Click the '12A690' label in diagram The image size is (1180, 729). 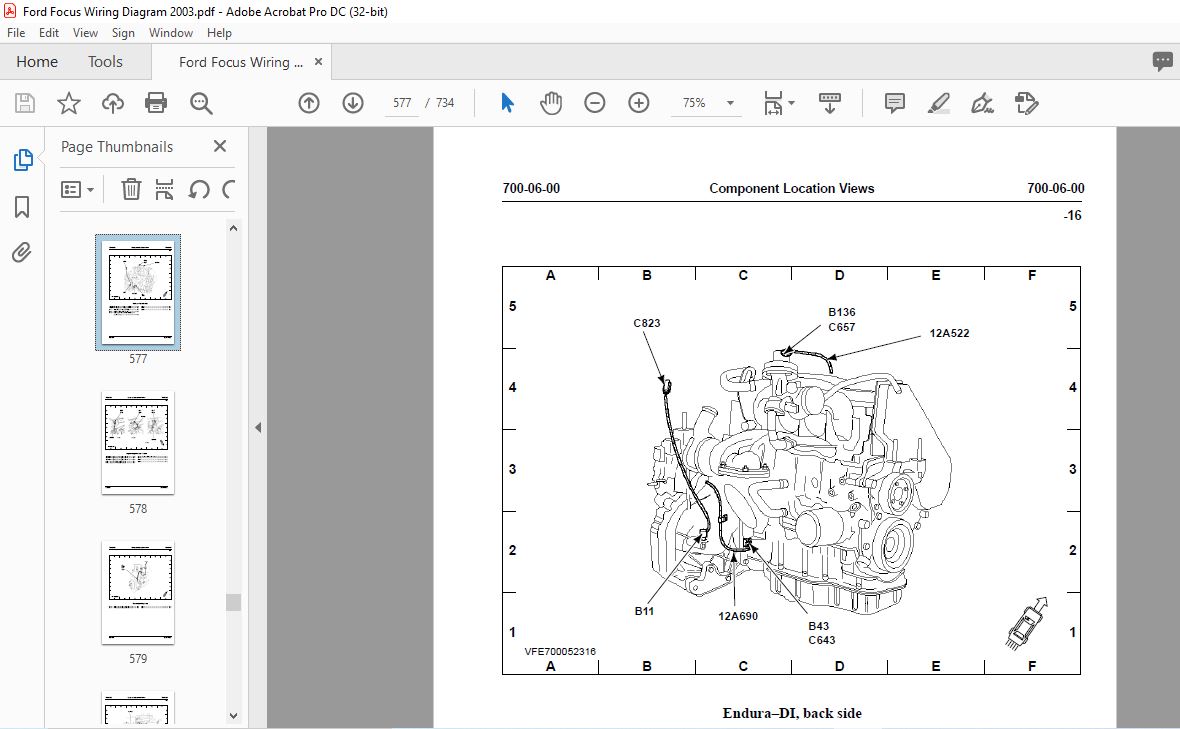click(x=738, y=616)
